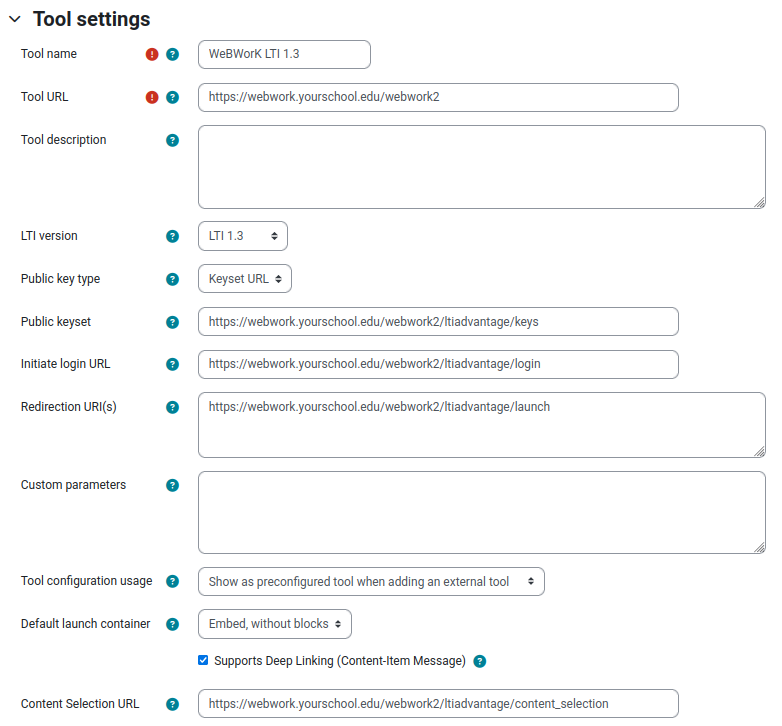Open help for Redirection URI(s)
782x726 pixels.
[x=173, y=407]
